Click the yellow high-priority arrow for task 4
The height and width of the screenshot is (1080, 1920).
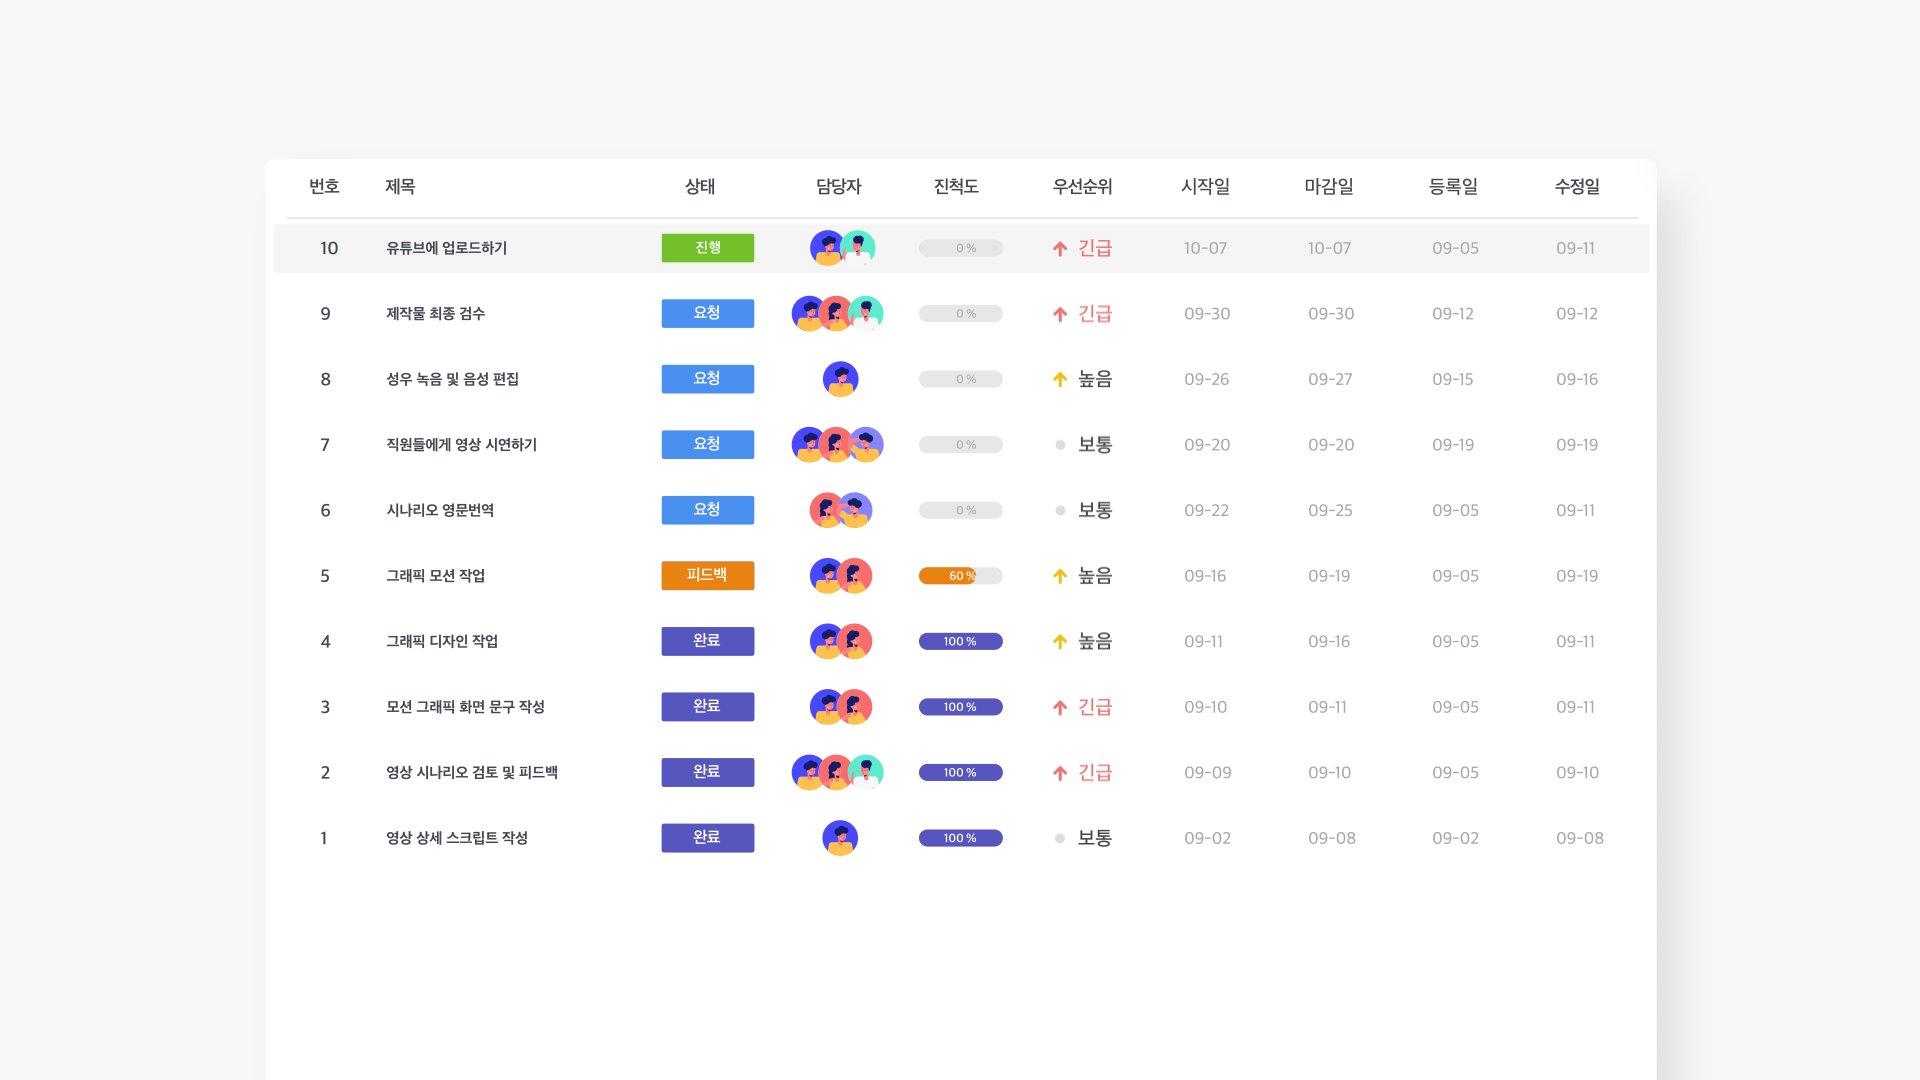tap(1060, 642)
